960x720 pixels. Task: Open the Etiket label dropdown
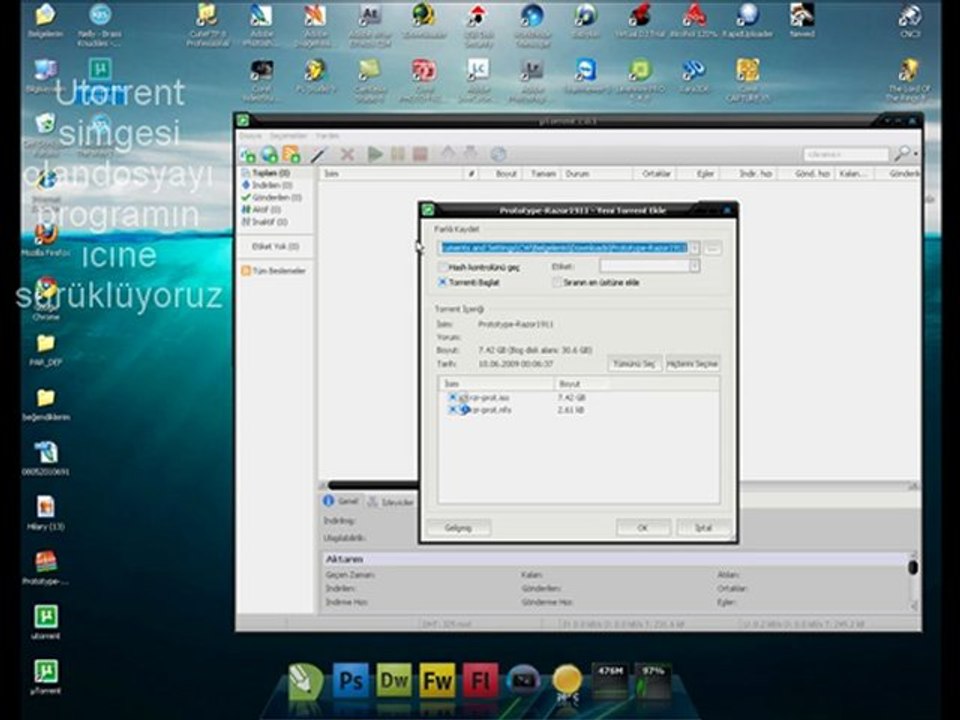[x=694, y=266]
